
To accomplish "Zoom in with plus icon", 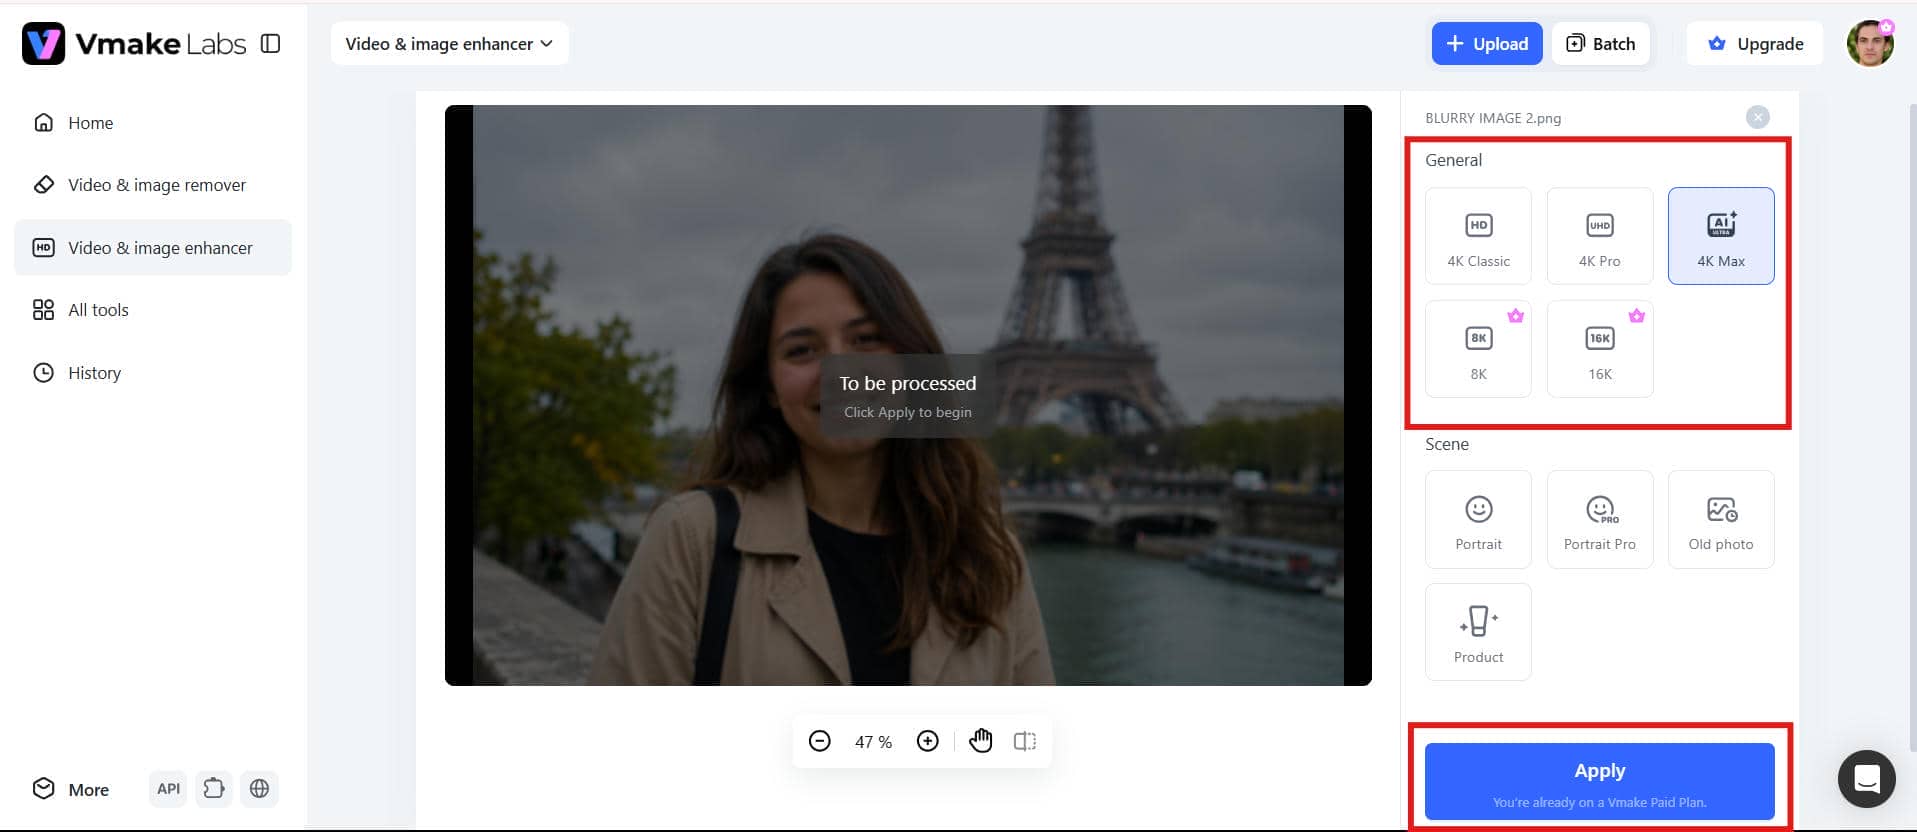I will coord(928,741).
